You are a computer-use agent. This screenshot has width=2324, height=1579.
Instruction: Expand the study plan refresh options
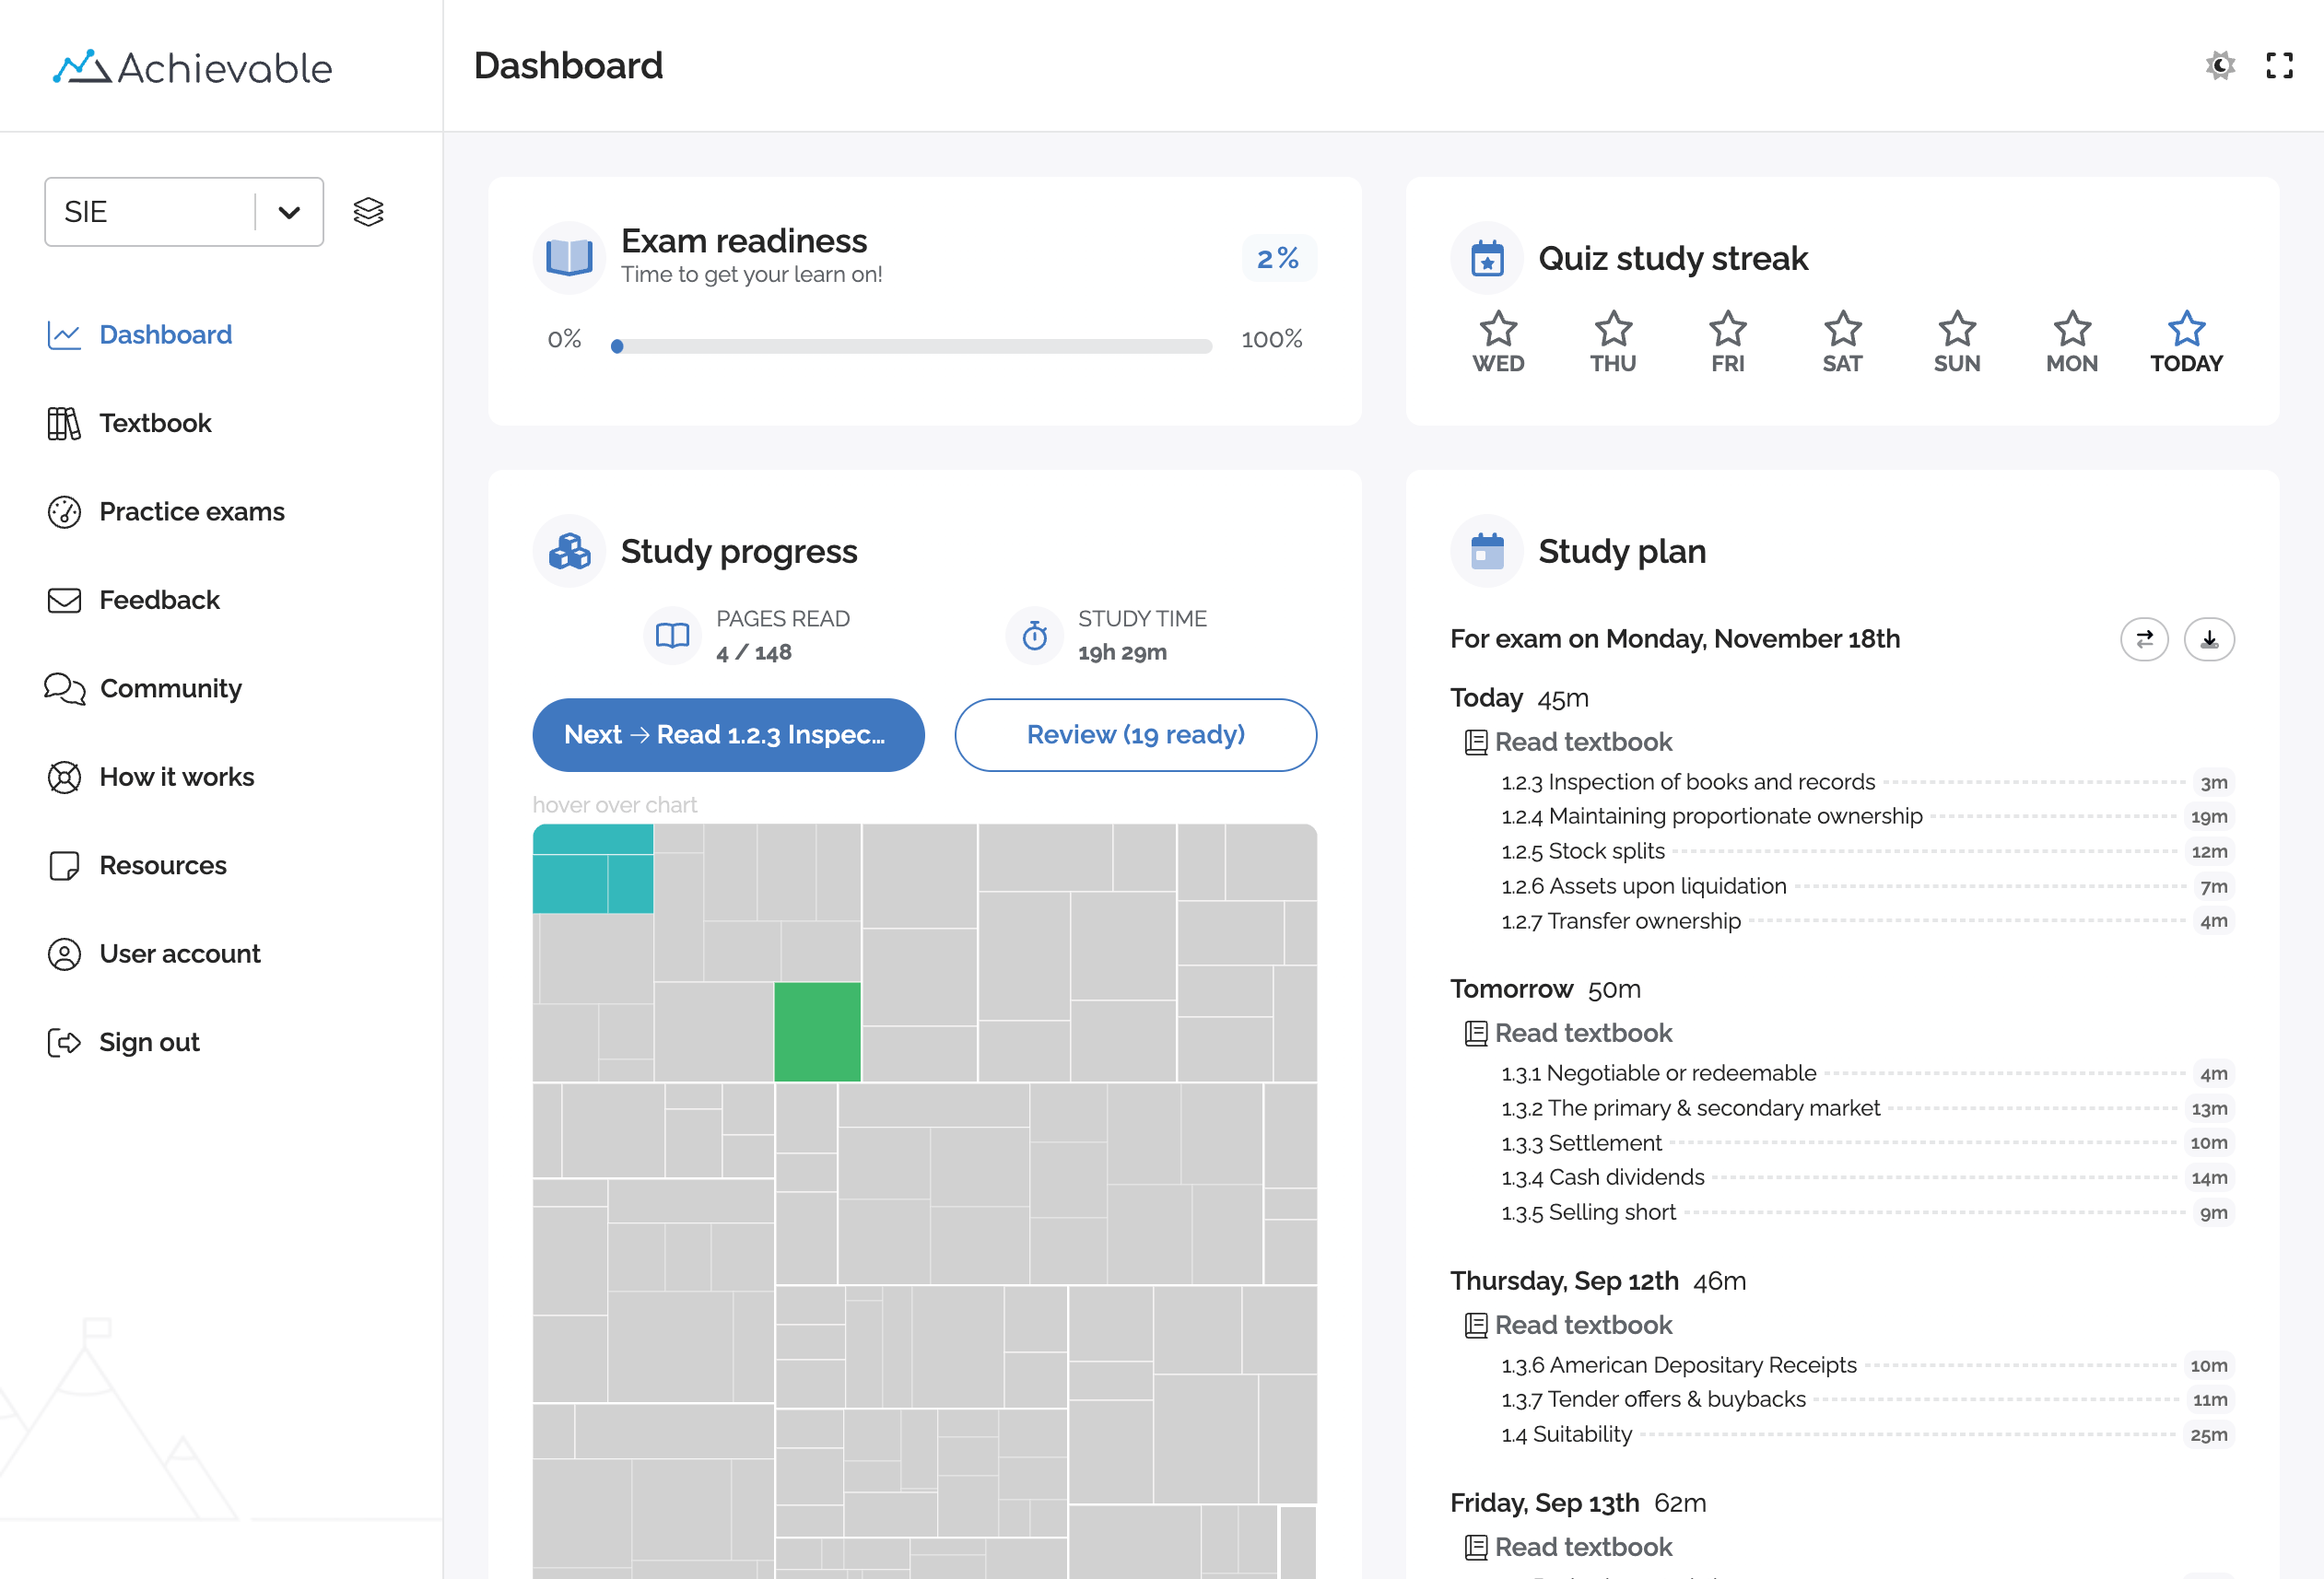[x=2144, y=637]
